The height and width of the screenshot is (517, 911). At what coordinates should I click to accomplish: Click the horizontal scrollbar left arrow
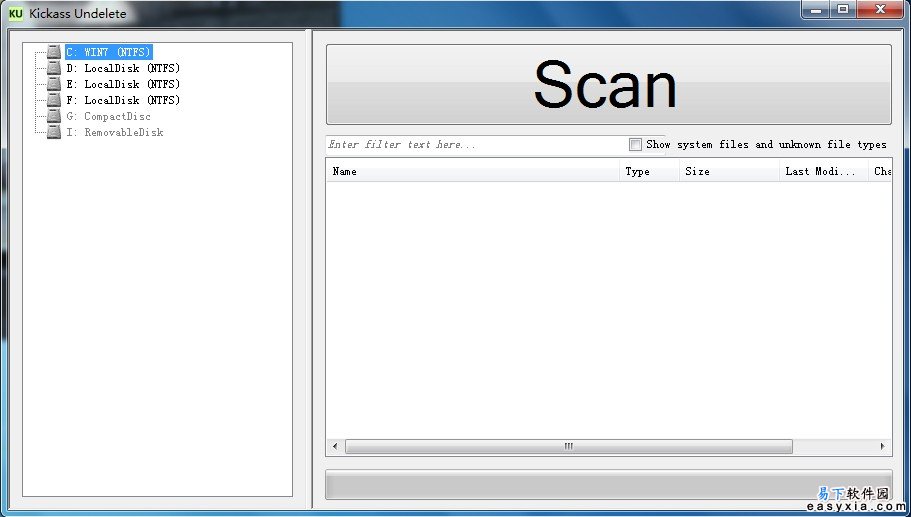[x=335, y=446]
